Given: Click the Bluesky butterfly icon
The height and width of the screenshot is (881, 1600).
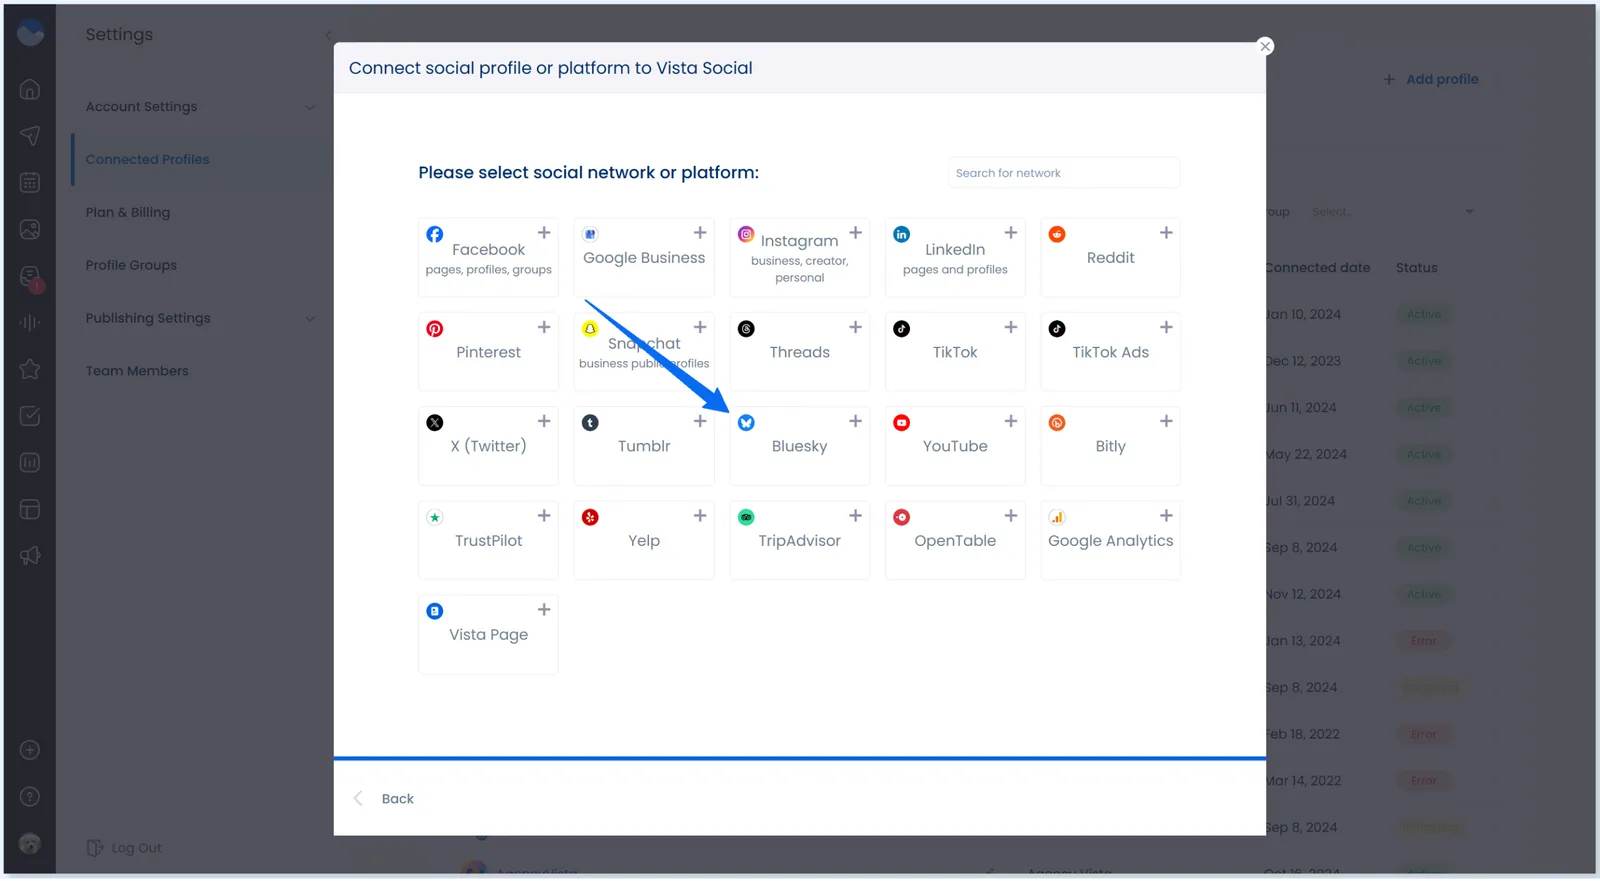Looking at the screenshot, I should (746, 423).
